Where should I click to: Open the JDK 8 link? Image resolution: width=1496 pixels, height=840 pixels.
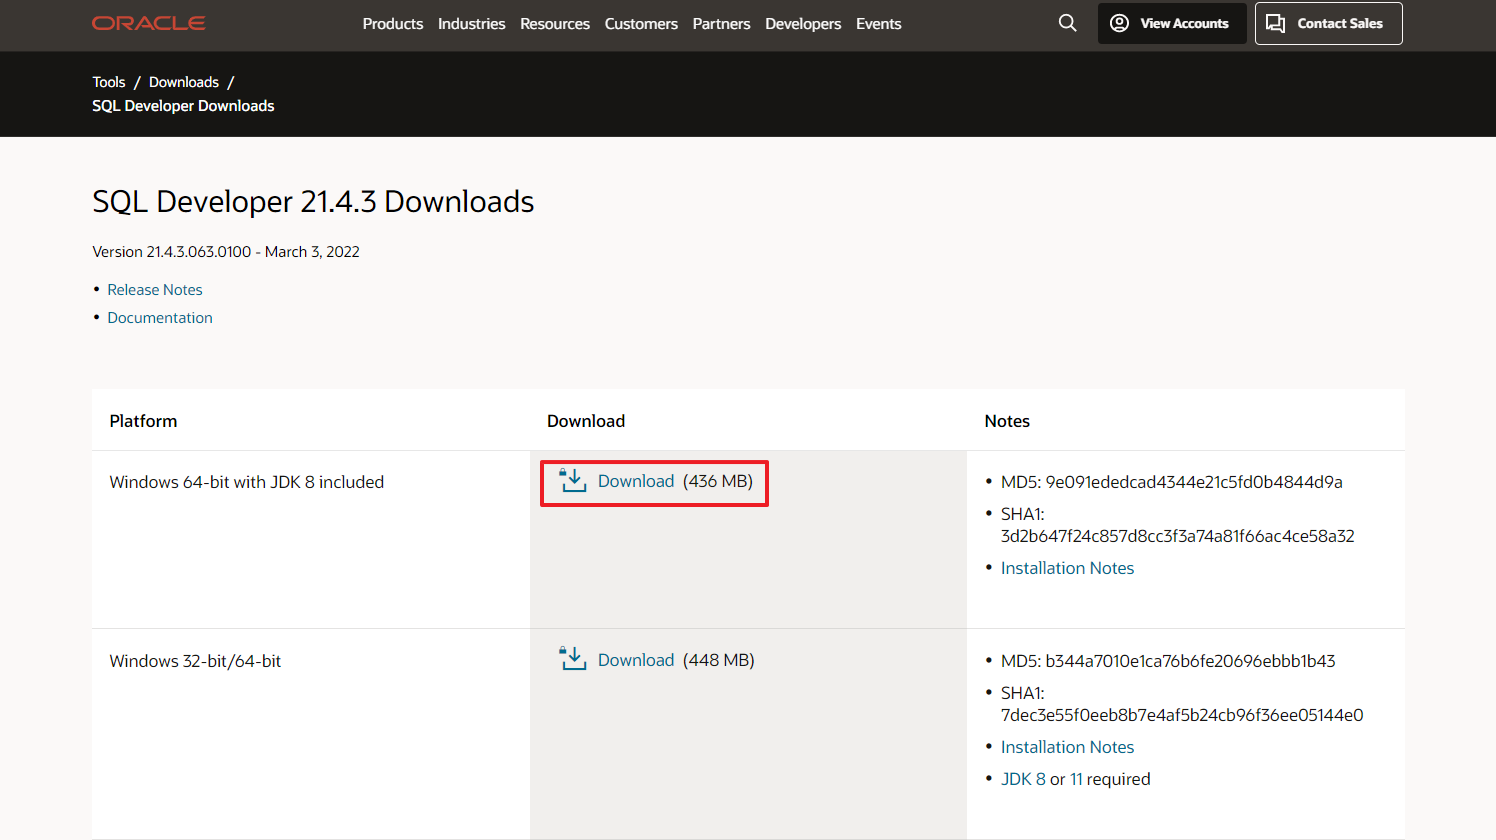(1023, 779)
